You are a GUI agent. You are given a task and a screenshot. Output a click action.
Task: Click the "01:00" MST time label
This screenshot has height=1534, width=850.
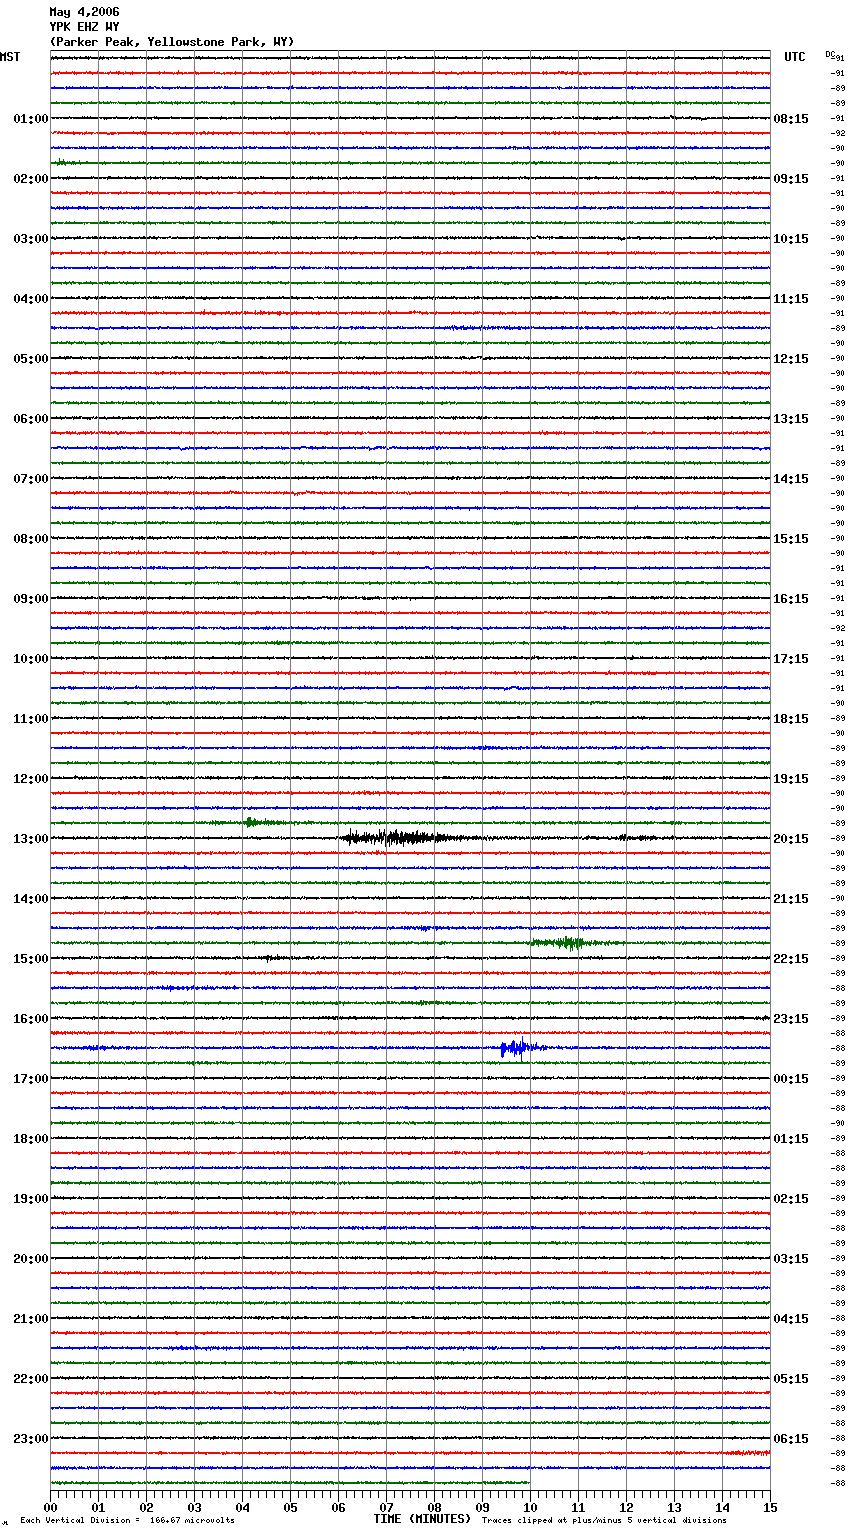point(31,119)
